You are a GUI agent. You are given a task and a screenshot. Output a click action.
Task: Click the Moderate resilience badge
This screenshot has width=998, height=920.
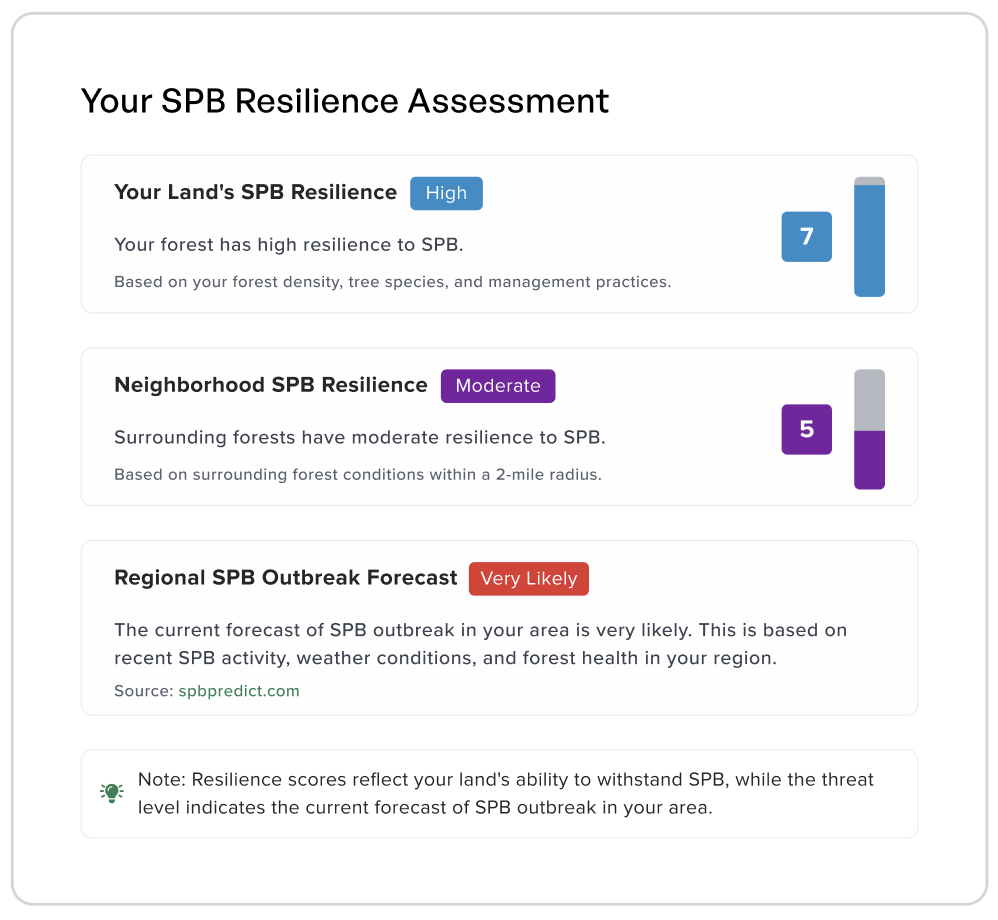[x=497, y=386]
